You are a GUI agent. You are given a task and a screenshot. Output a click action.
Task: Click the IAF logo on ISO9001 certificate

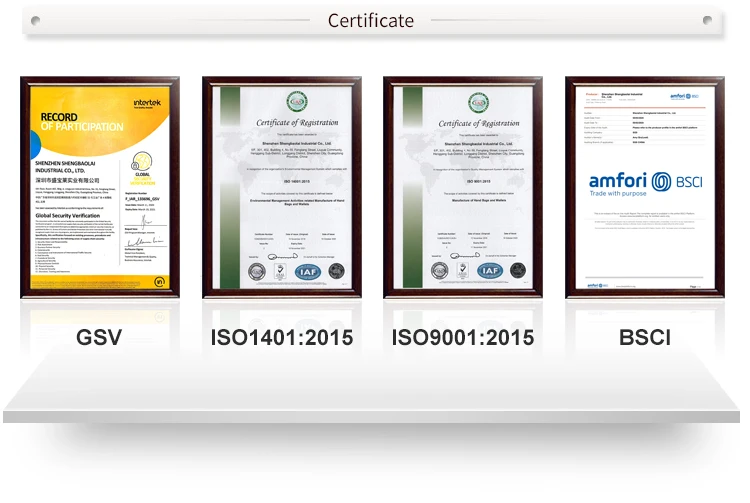pos(490,271)
